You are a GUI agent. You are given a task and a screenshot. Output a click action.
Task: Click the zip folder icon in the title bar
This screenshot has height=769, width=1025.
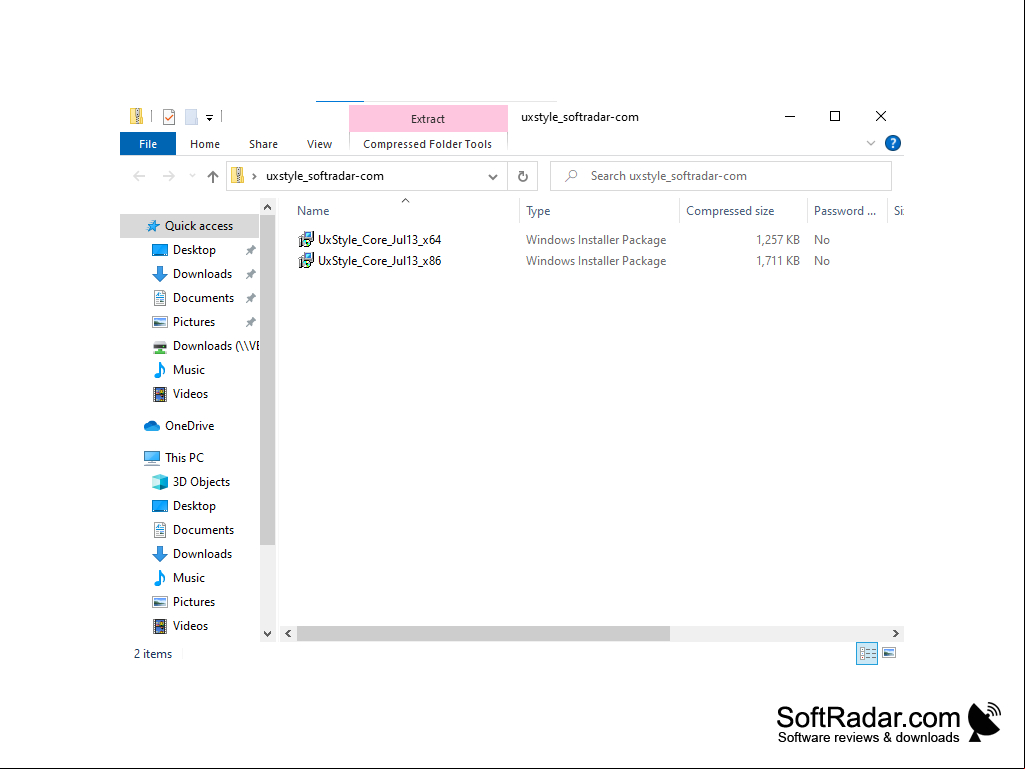point(136,116)
